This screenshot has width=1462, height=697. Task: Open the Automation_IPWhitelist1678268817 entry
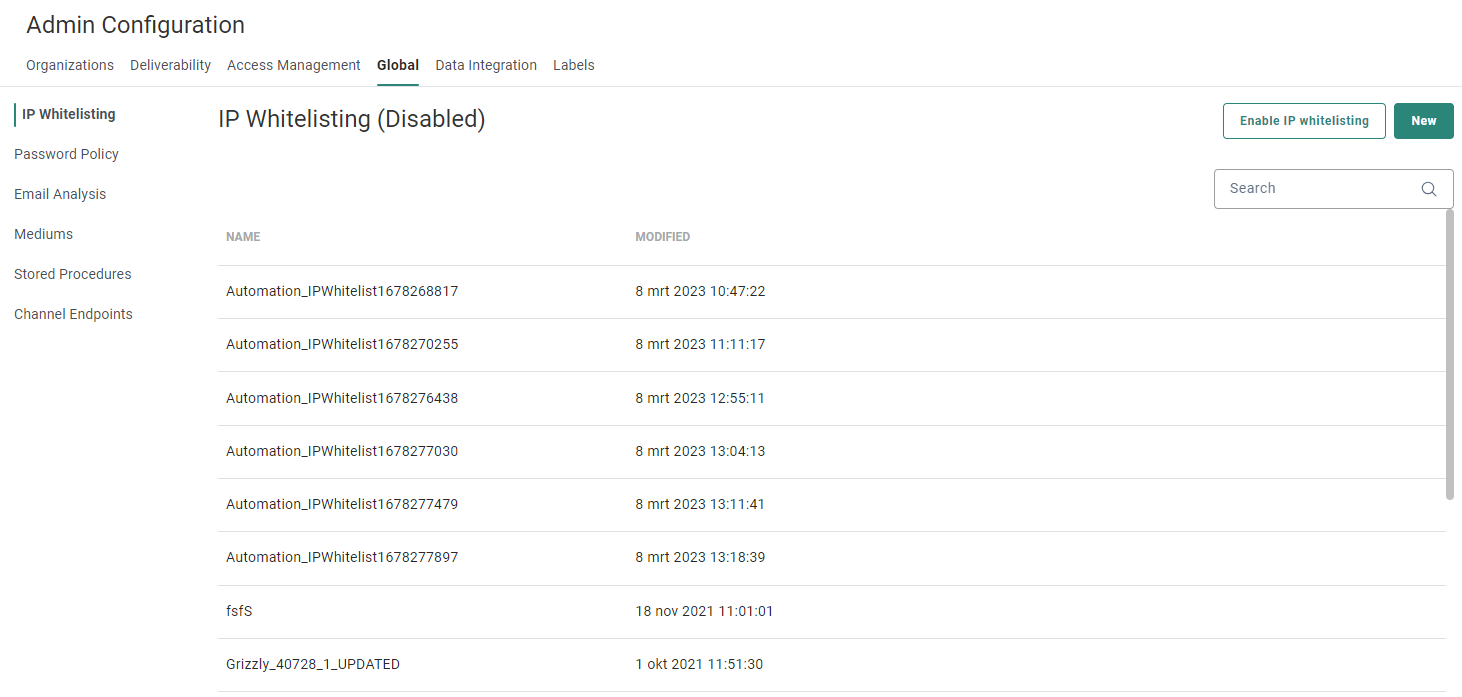[x=342, y=291]
